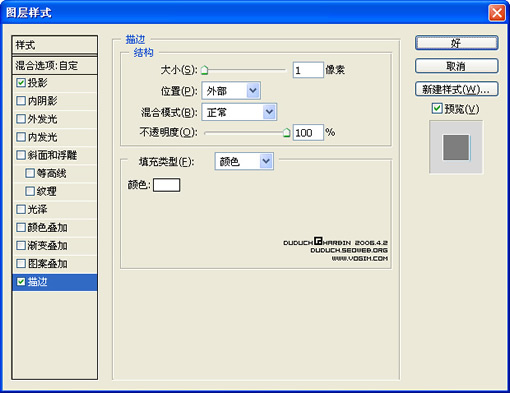510x393 pixels.
Task: Click the 取消 cancel button
Action: (x=457, y=66)
